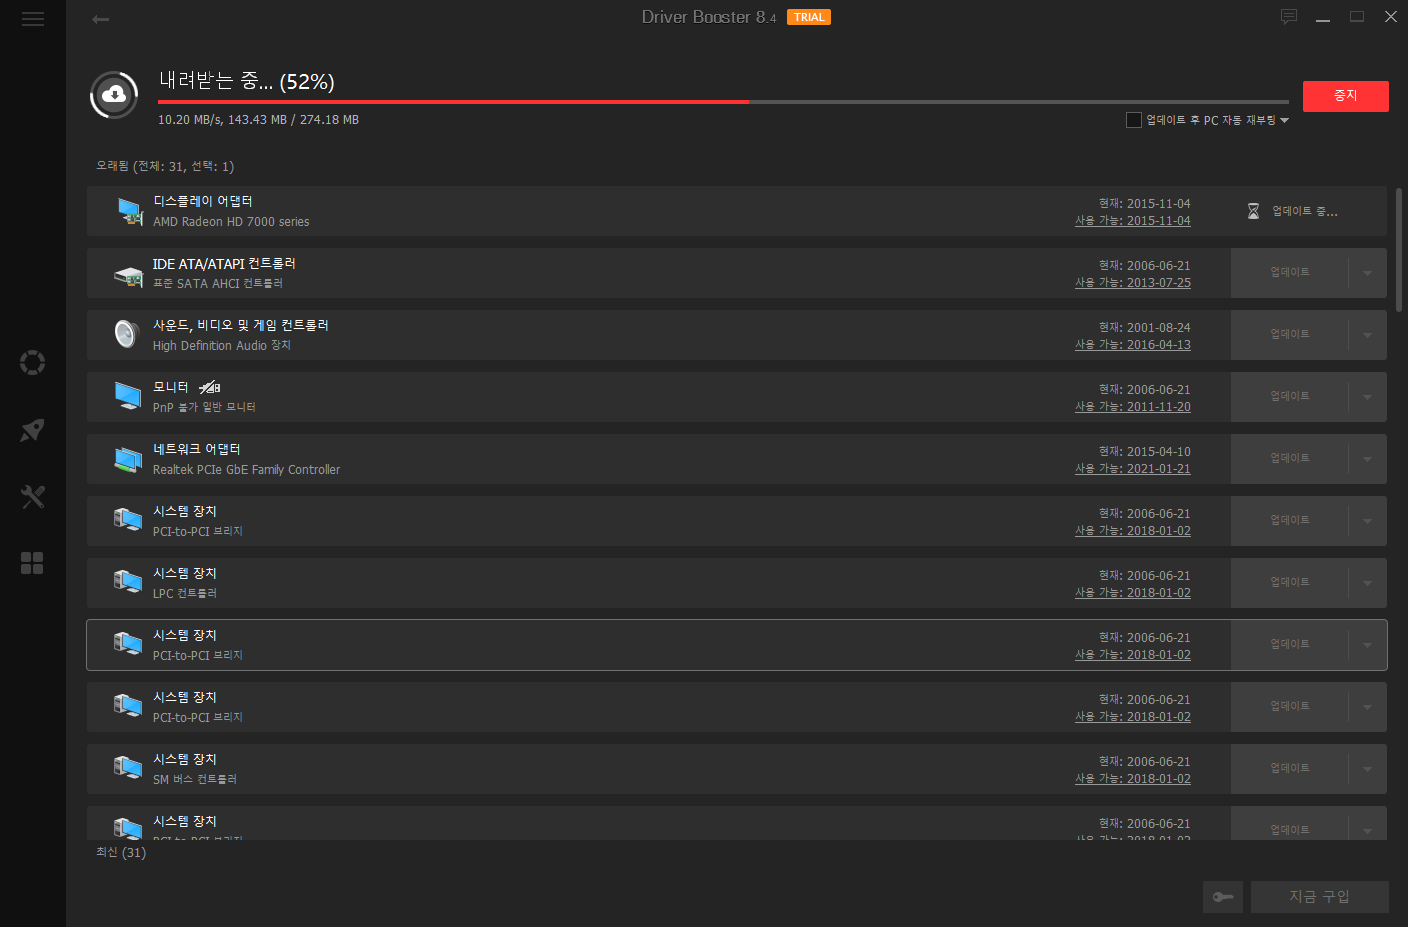Click the LPC 컨트롤러 system device icon
This screenshot has width=1408, height=927.
tap(128, 581)
